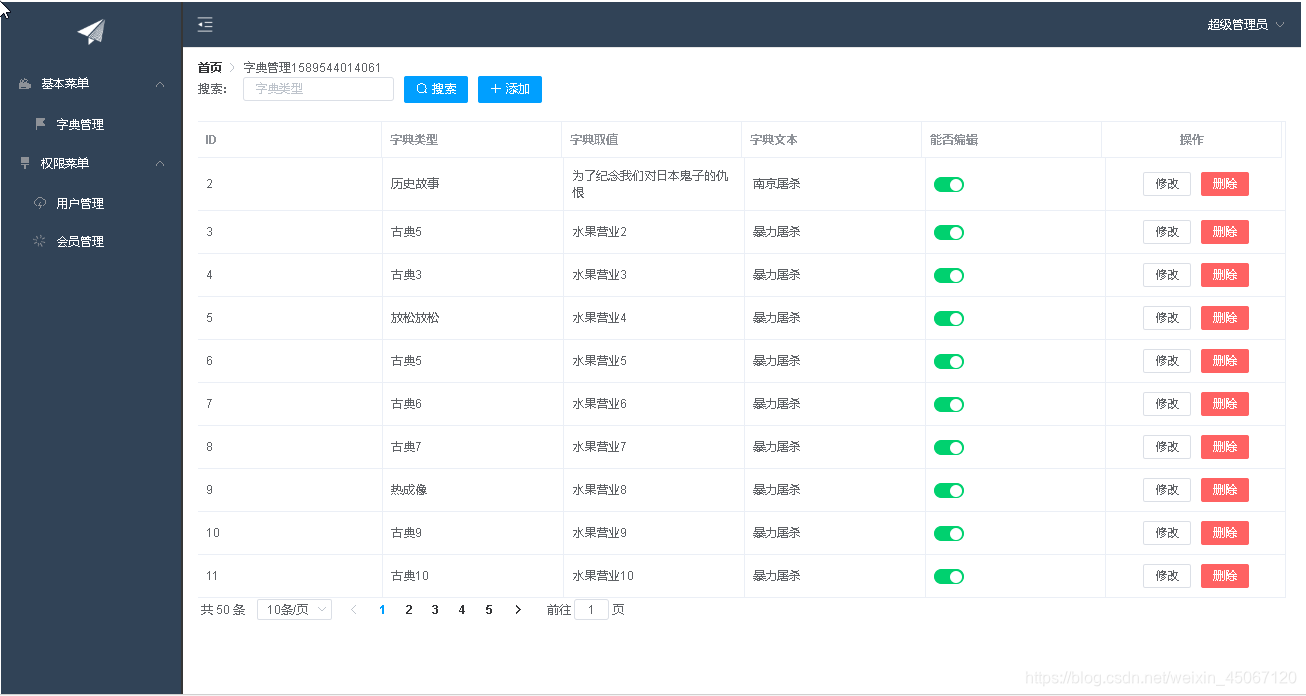The height and width of the screenshot is (696, 1306).
Task: Click 删除 for row ID 5
Action: pyautogui.click(x=1225, y=318)
